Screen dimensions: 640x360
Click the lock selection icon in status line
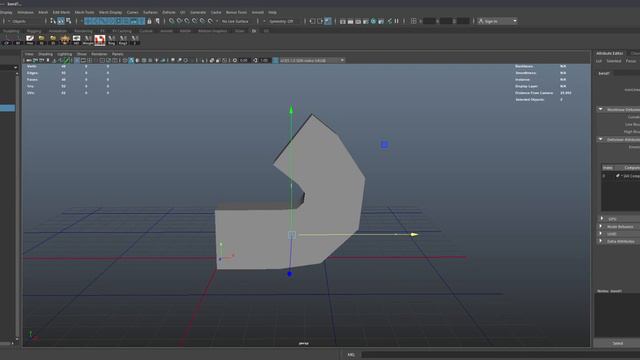point(149,21)
